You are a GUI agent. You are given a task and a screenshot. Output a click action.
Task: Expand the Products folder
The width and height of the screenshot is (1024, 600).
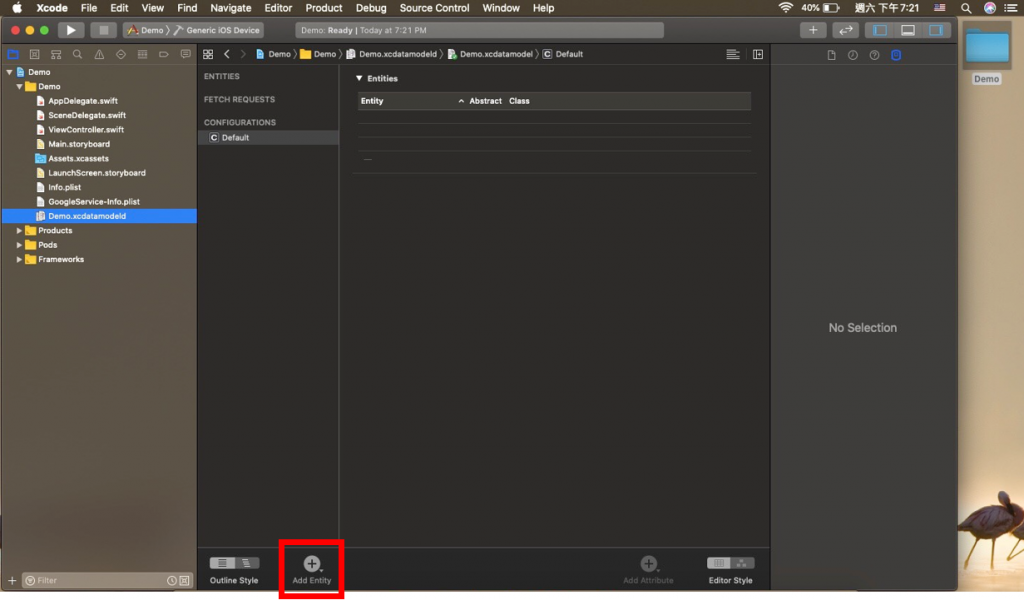(19, 230)
